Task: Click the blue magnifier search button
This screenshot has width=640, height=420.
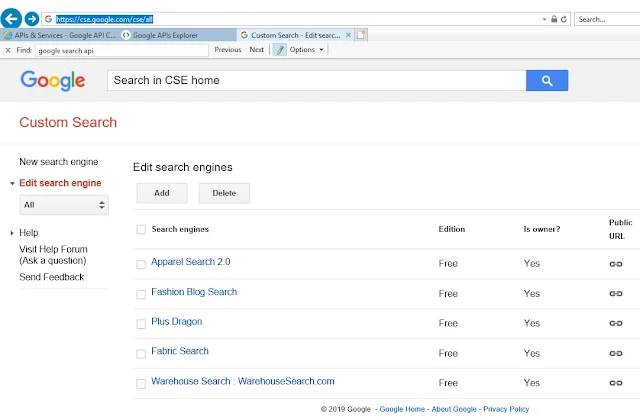Action: [547, 80]
